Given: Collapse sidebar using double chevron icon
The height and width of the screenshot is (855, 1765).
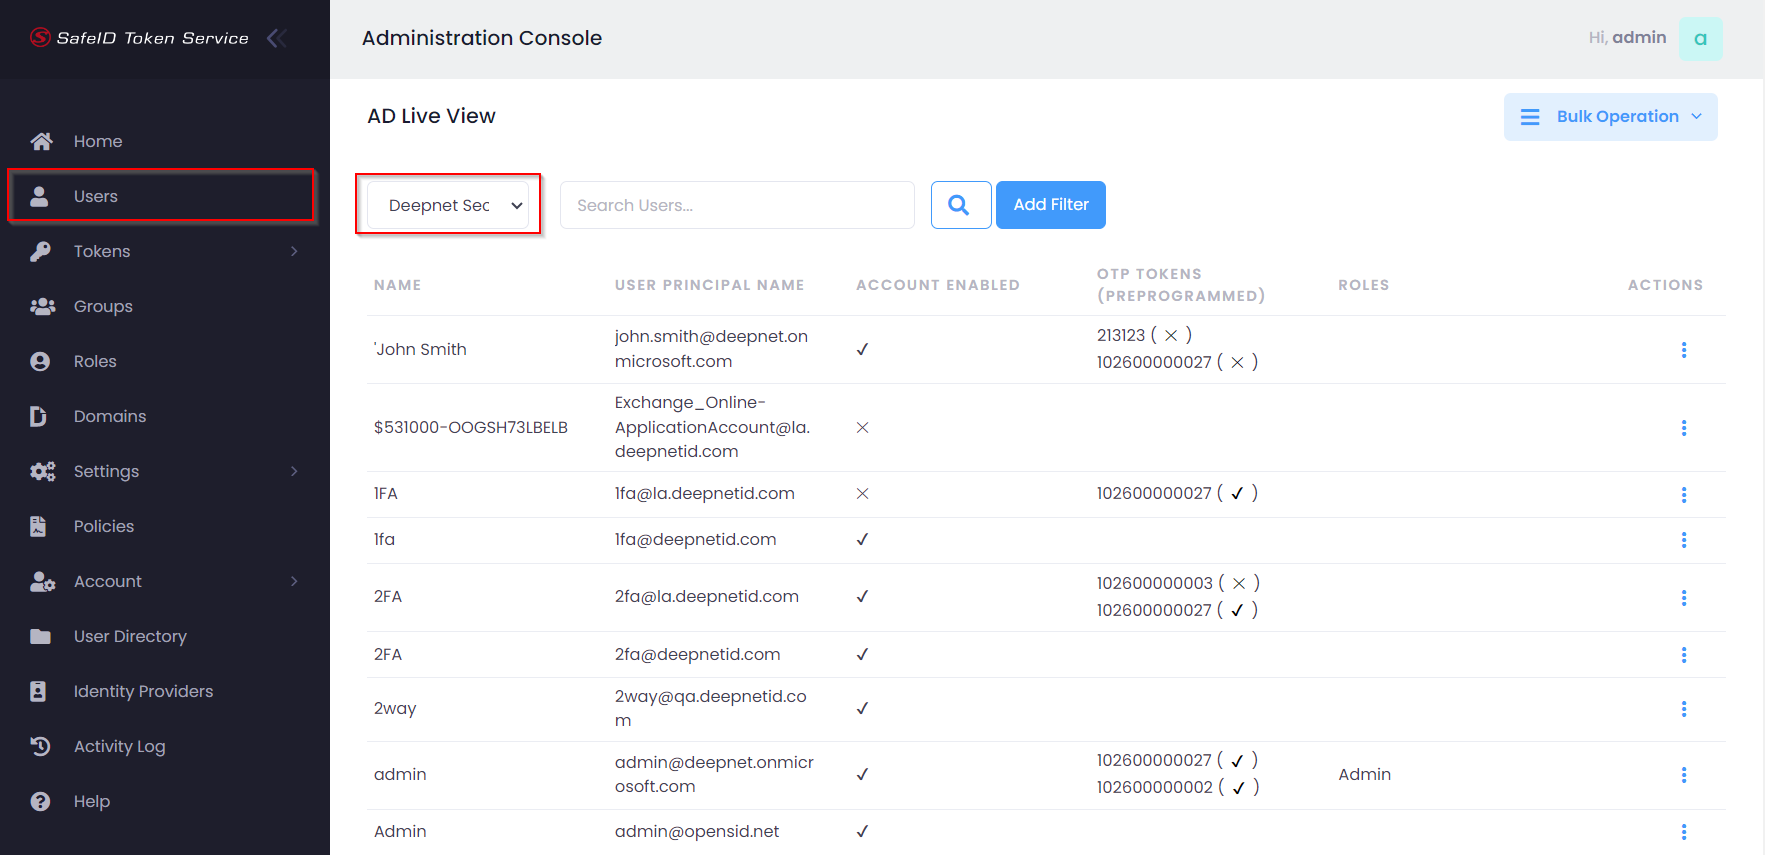Looking at the screenshot, I should click(x=277, y=38).
